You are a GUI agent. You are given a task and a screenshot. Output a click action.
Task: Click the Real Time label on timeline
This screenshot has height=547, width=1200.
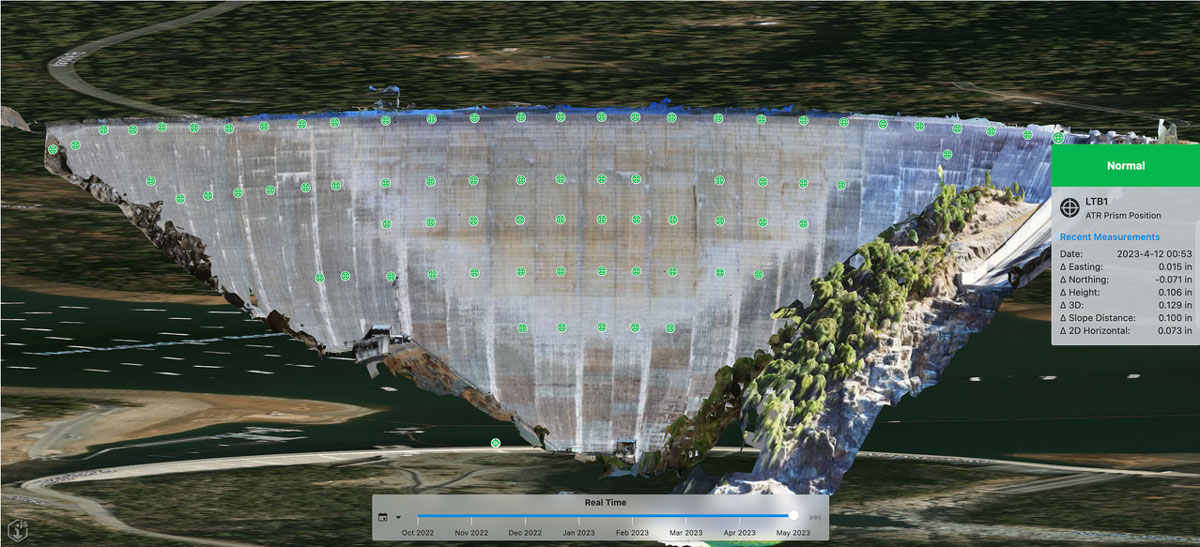click(606, 502)
